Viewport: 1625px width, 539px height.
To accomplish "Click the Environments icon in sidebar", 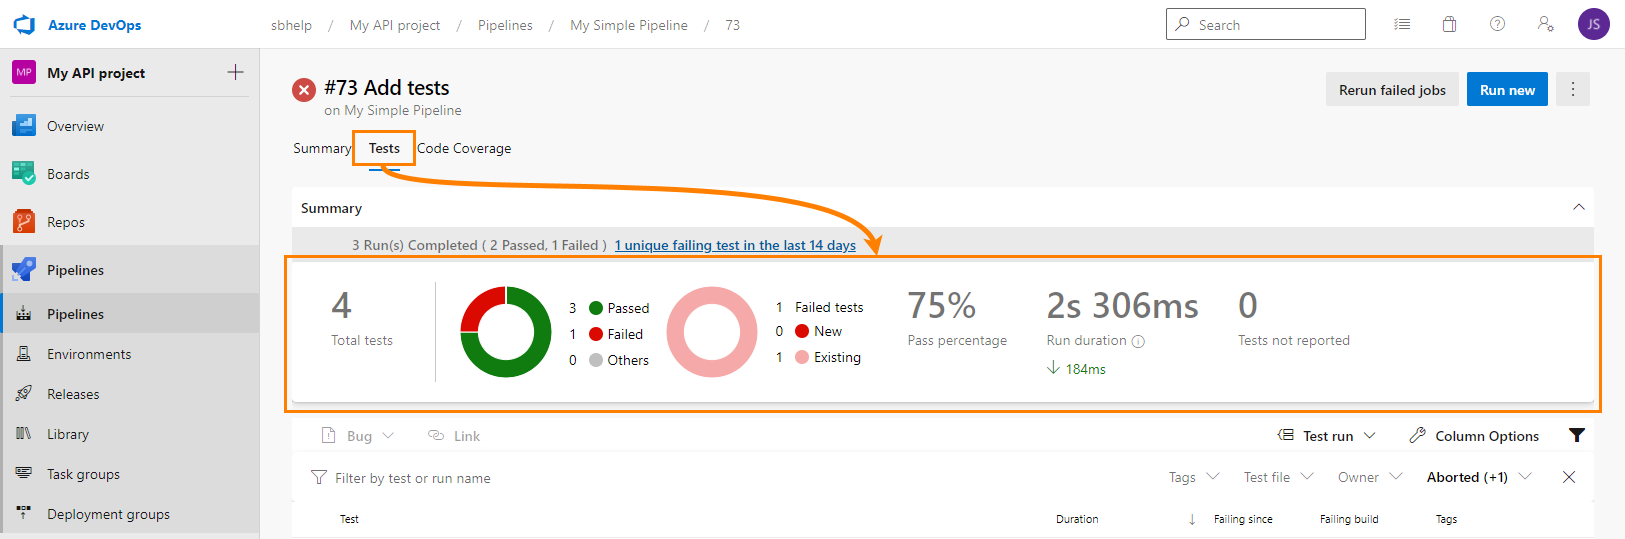I will point(24,353).
